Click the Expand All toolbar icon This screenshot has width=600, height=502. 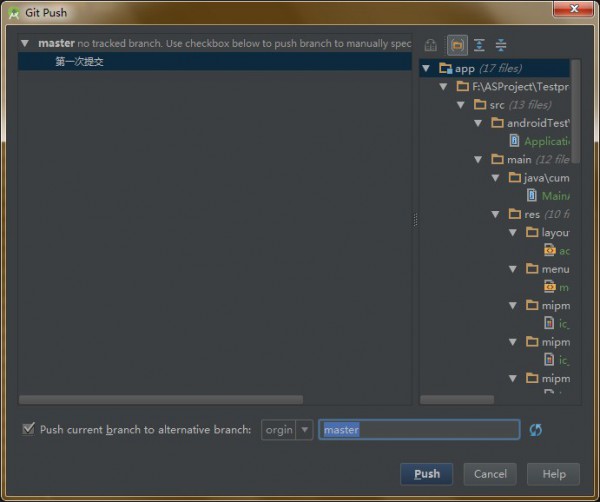click(x=479, y=45)
